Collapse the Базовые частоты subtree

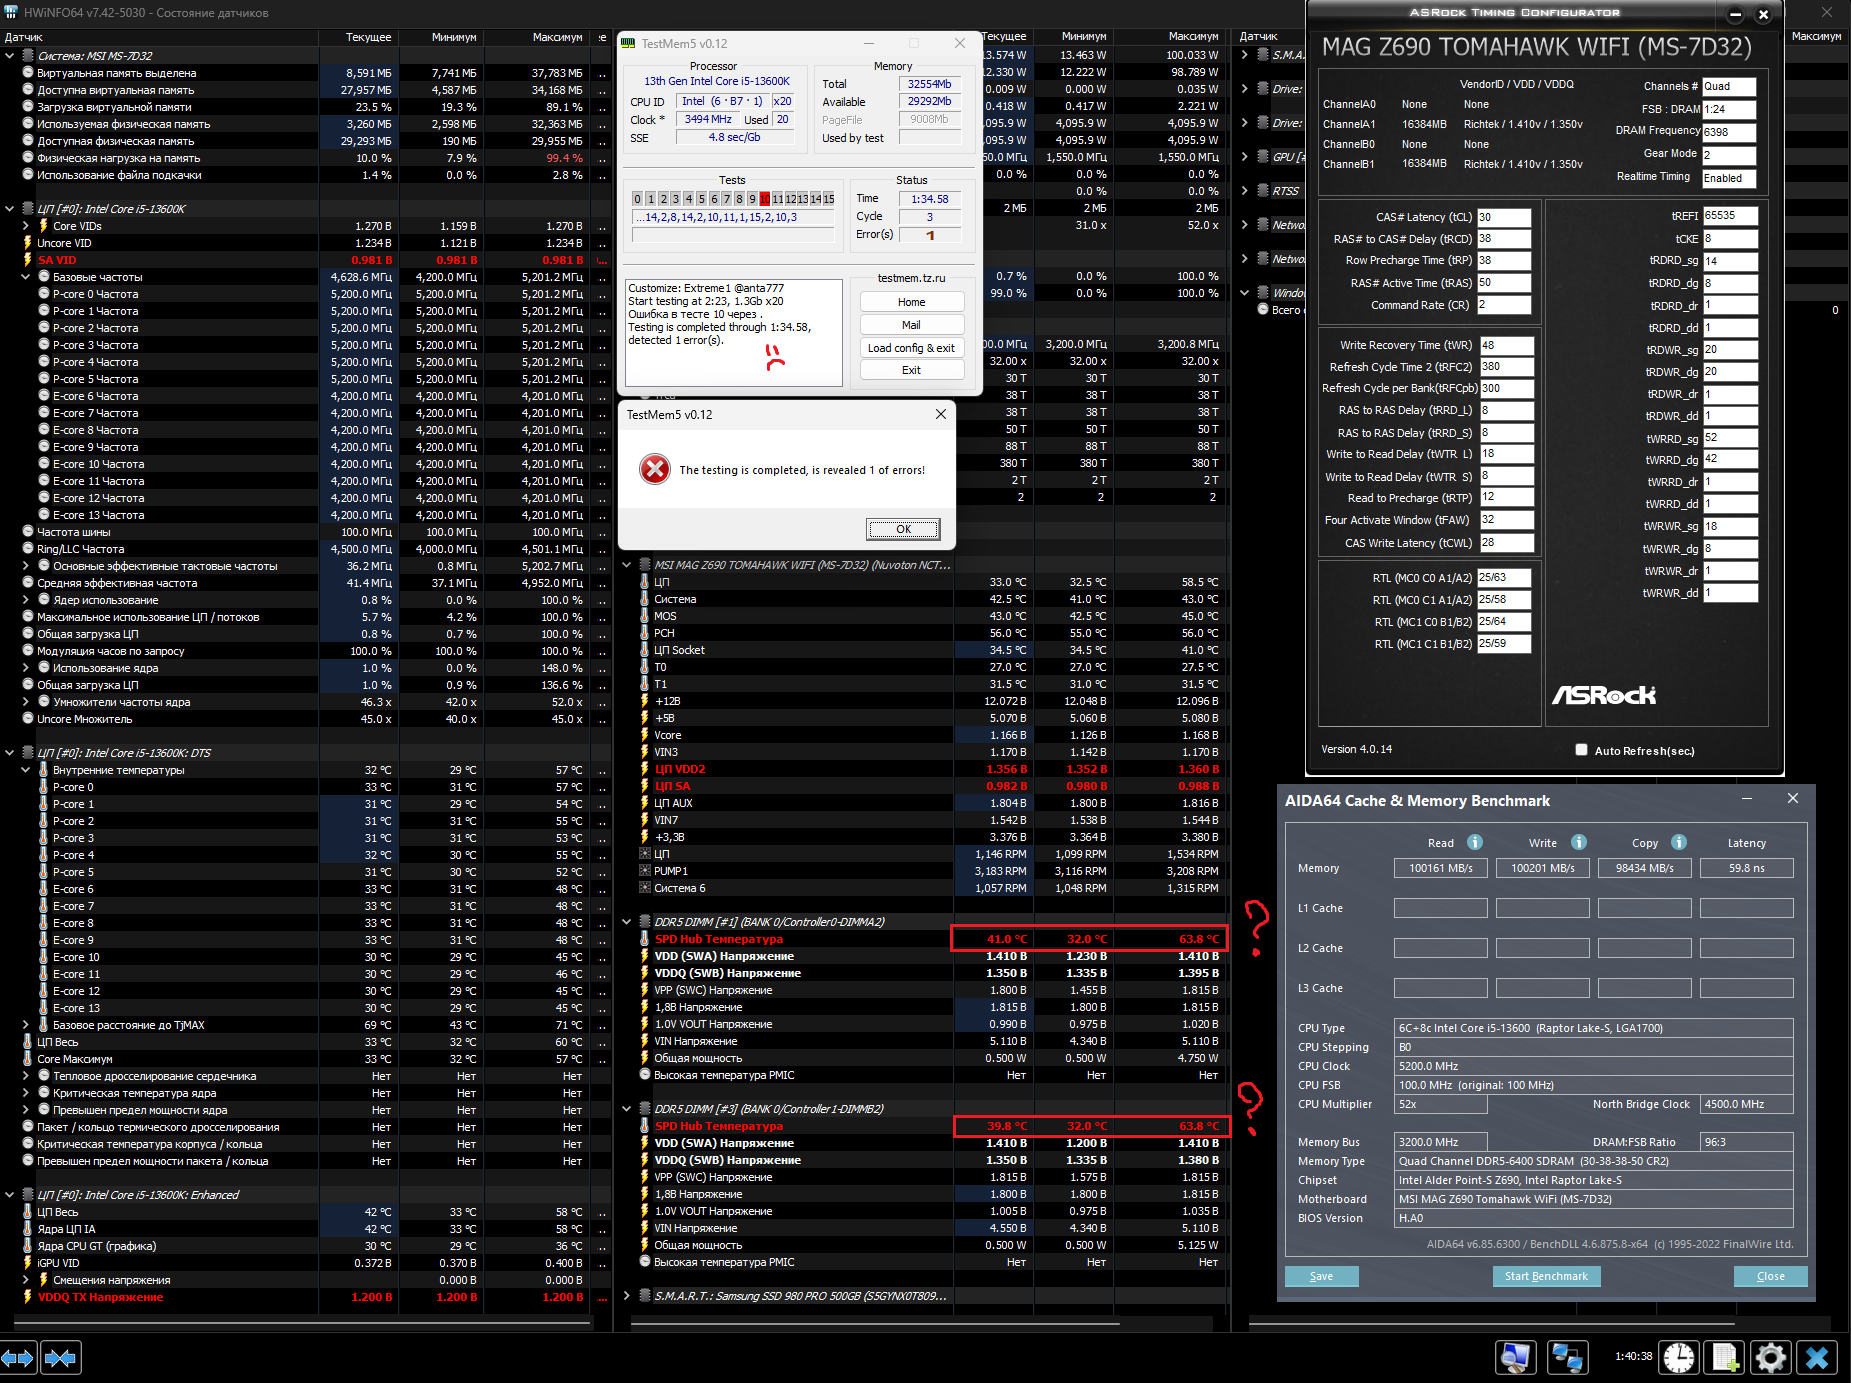[26, 277]
